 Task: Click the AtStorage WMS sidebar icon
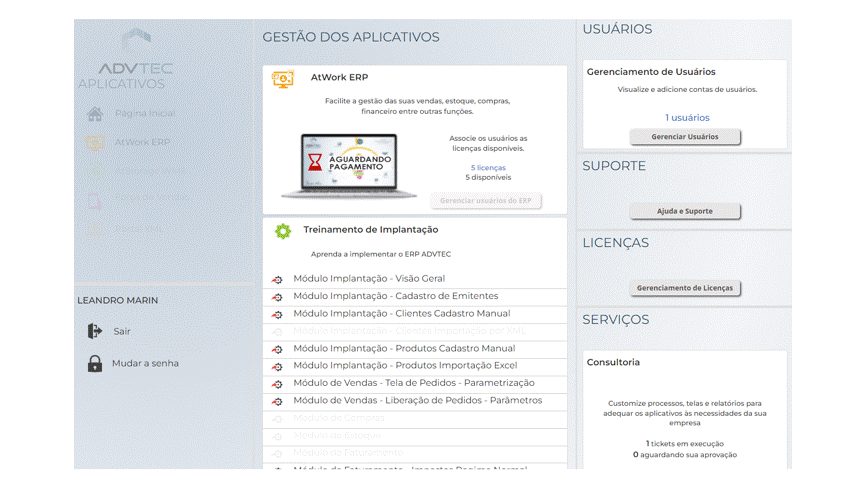(95, 171)
